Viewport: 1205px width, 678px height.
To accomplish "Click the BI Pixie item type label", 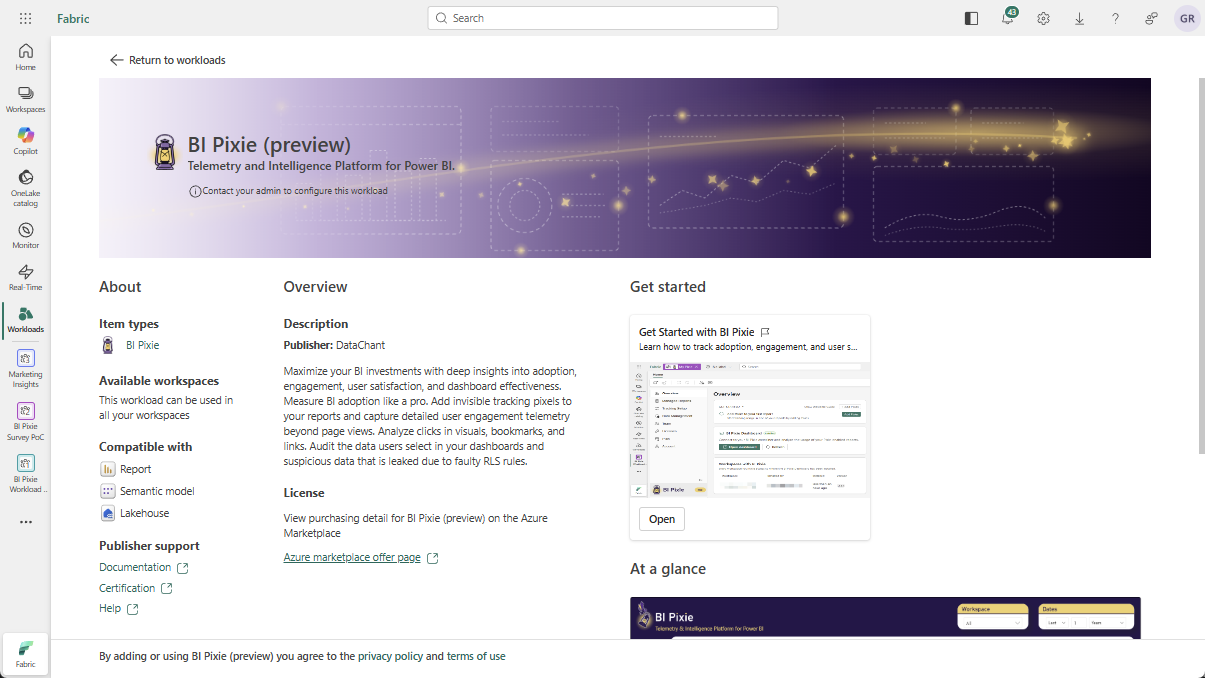I will 142,345.
